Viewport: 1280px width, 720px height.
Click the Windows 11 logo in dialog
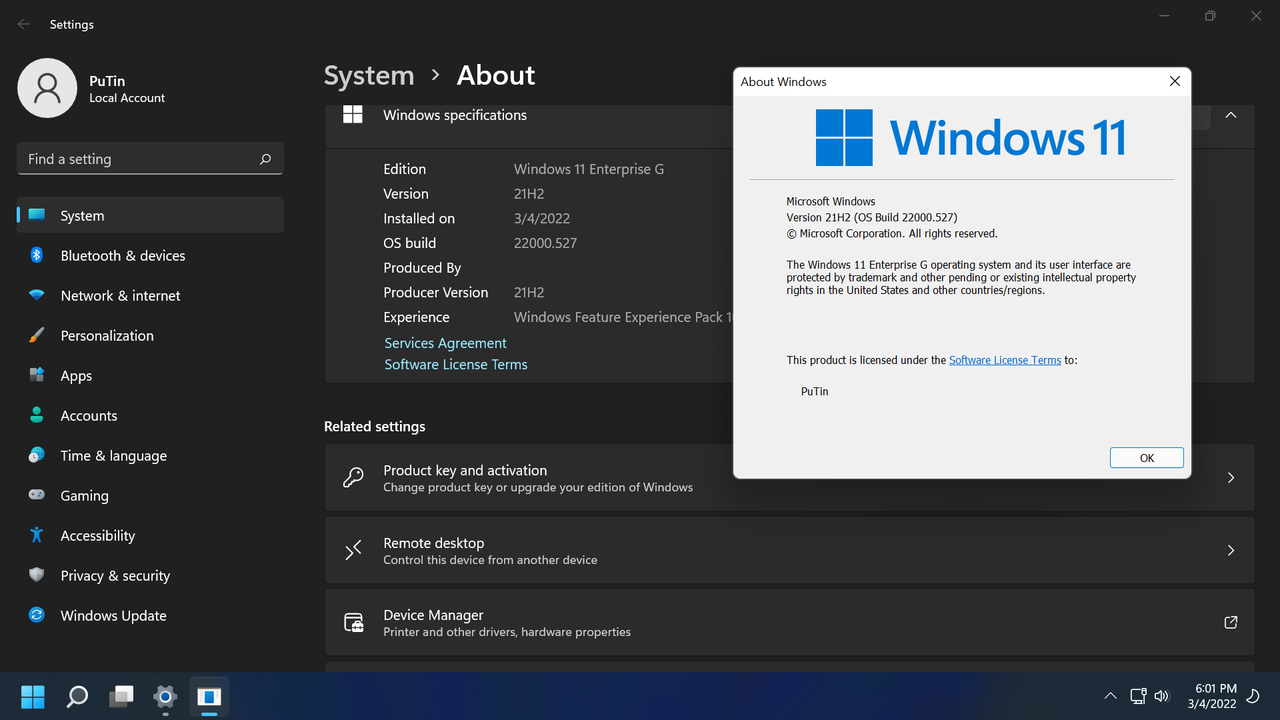970,137
